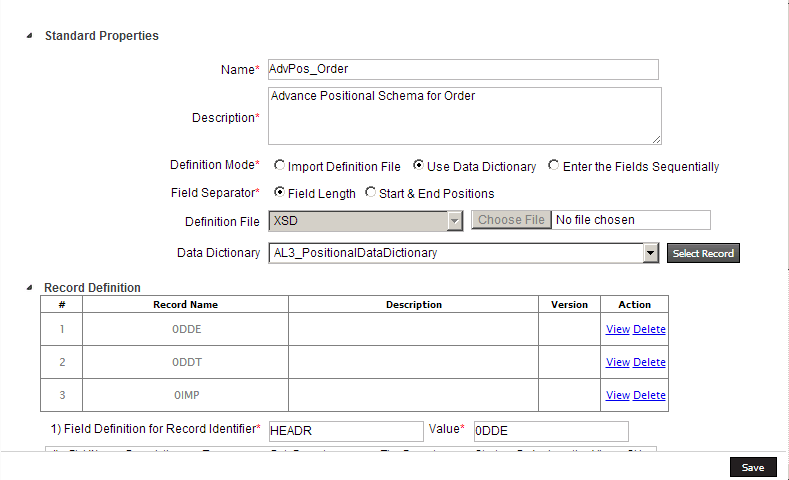Delete the 0IMP record
This screenshot has width=789, height=480.
tap(649, 395)
